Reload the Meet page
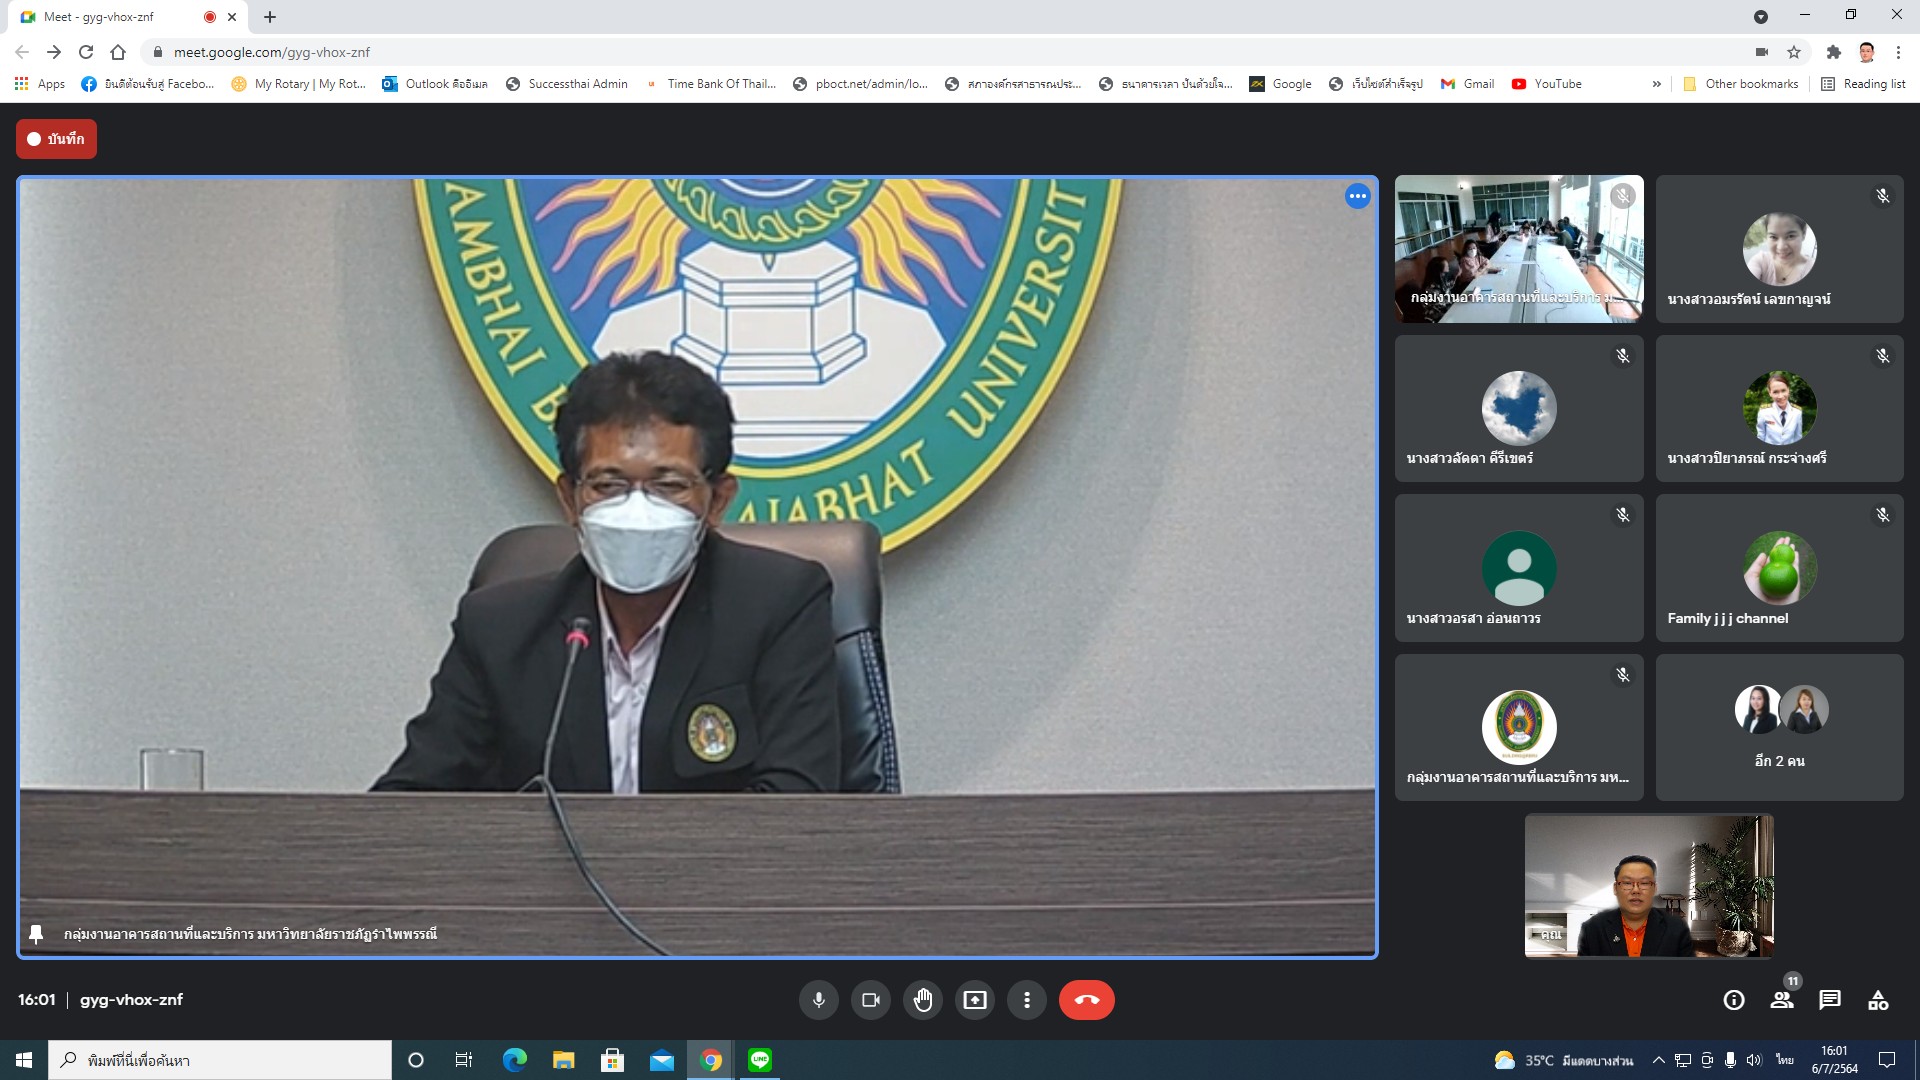This screenshot has height=1080, width=1920. (x=86, y=52)
